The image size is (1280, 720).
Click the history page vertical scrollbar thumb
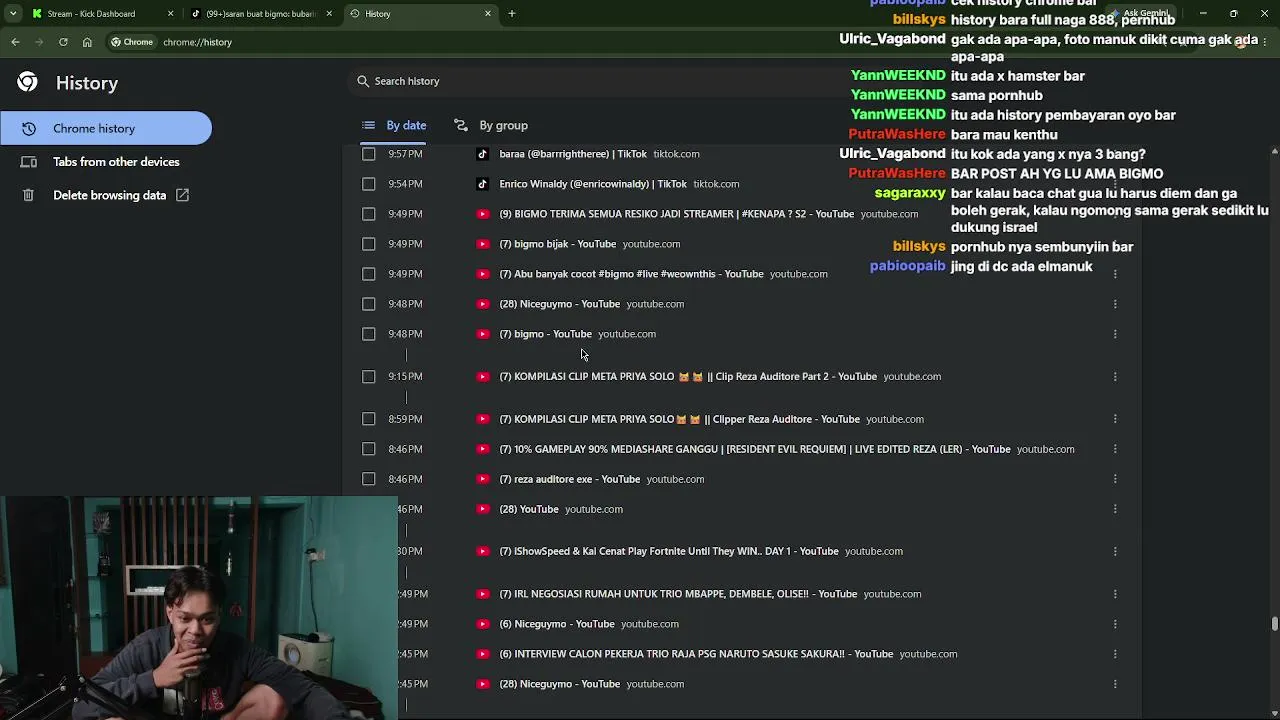coord(1274,624)
